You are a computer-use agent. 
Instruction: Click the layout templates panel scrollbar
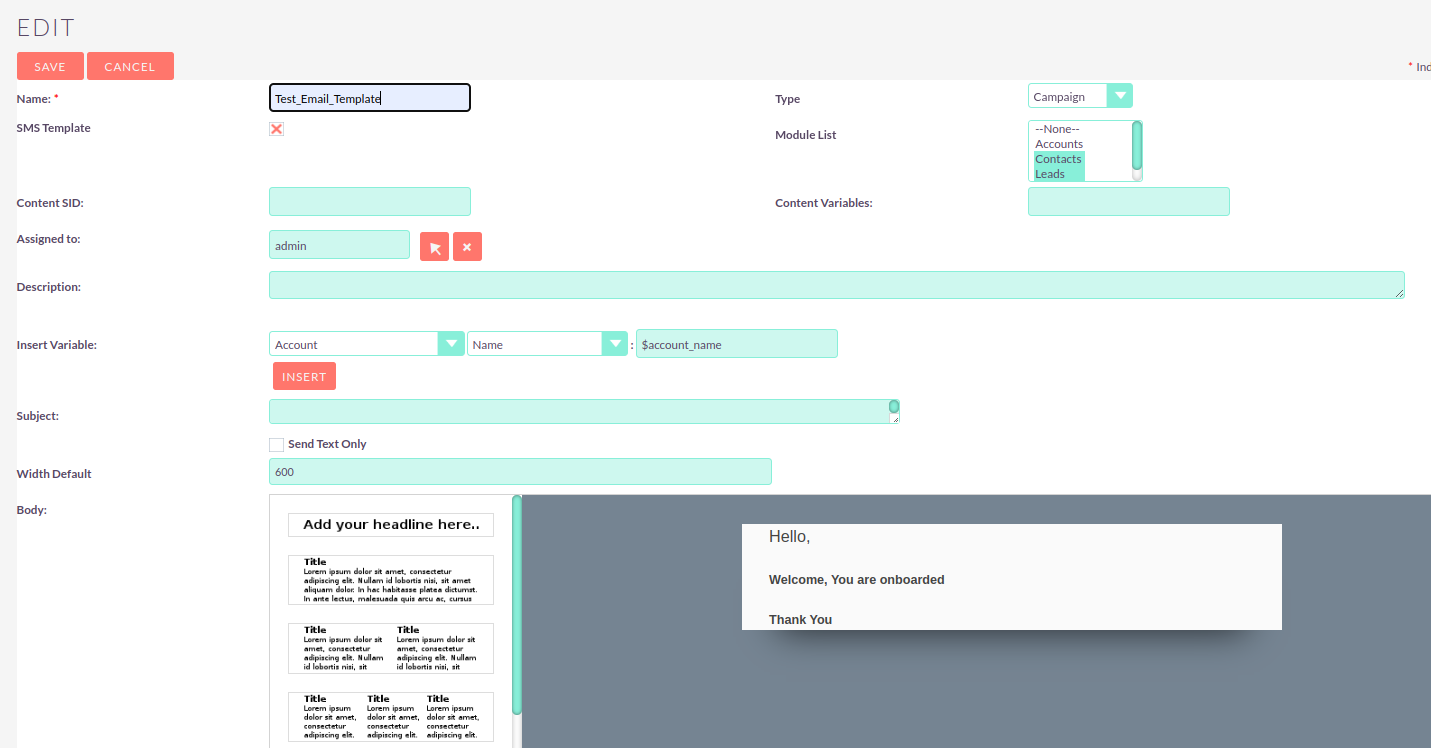[517, 605]
